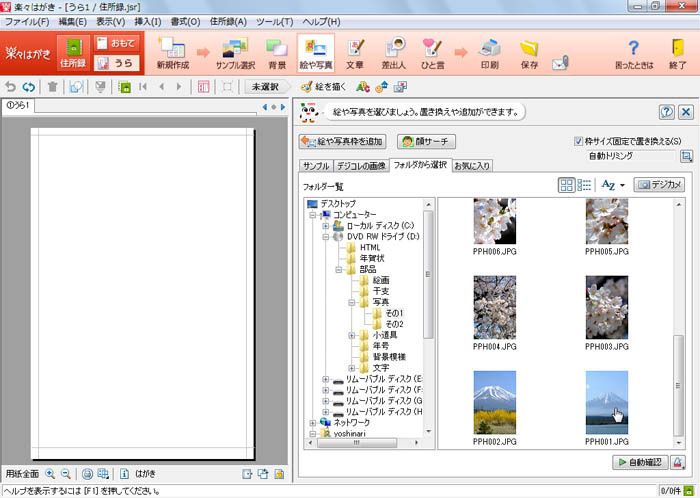Image resolution: width=700 pixels, height=498 pixels.
Task: Click the ひと言 (short message) icon
Action: 433,53
